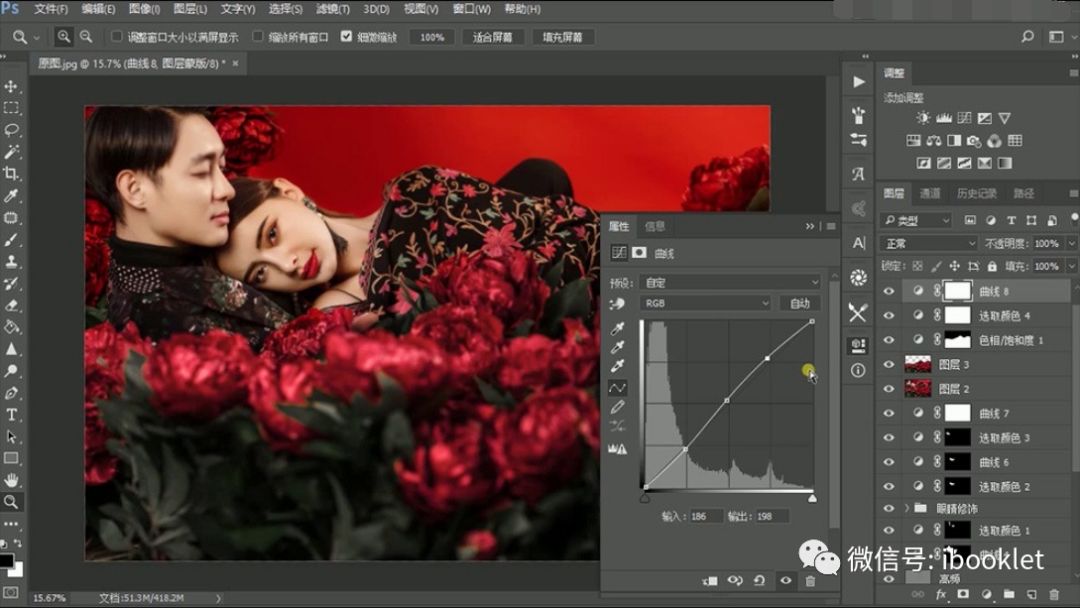Hide the 图层 3 layer
This screenshot has height=608, width=1080.
coord(889,364)
